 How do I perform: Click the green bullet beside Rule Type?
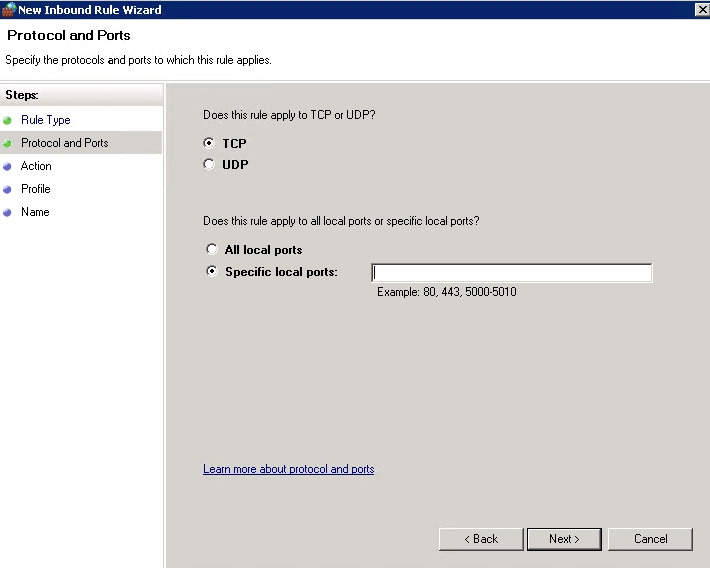click(7, 120)
